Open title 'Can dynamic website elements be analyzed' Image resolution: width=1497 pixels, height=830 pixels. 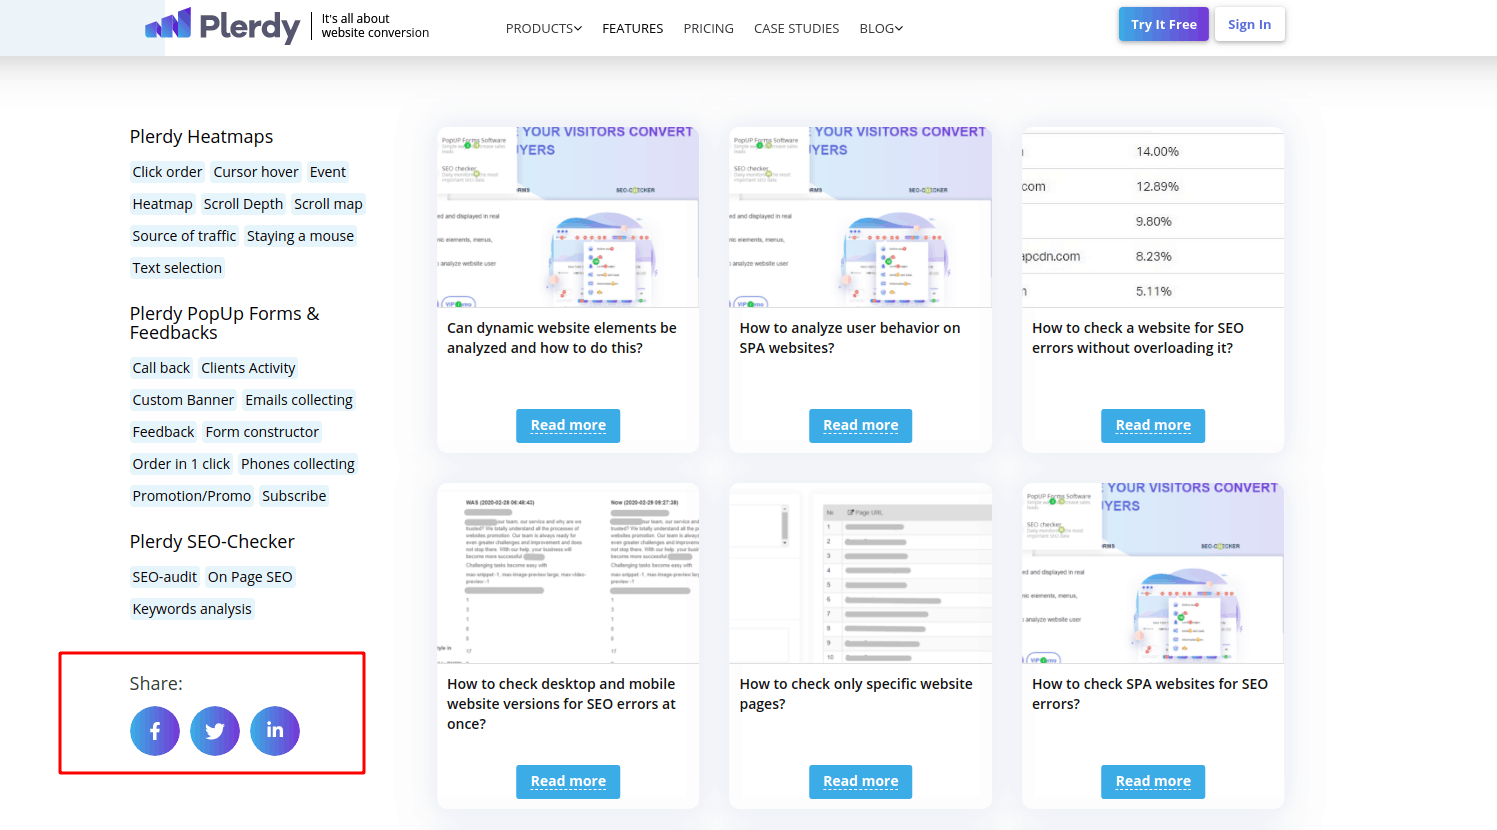(562, 338)
